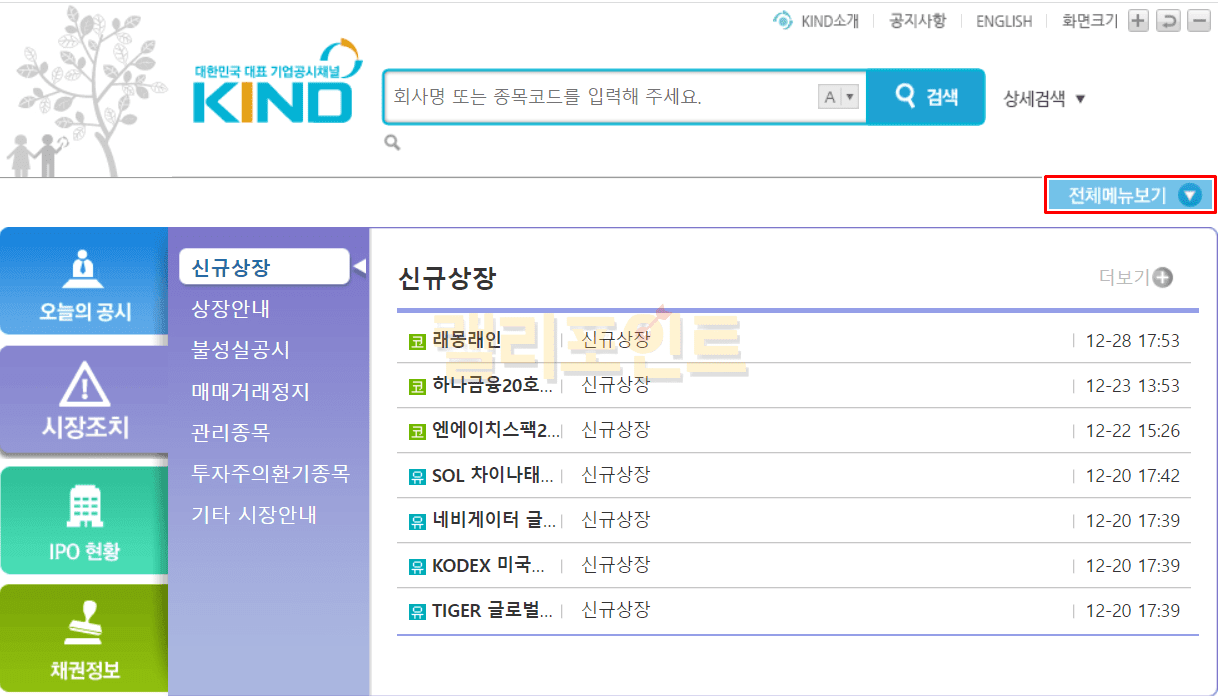Expand the 상세검색 dropdown
1218x696 pixels.
tap(1044, 98)
